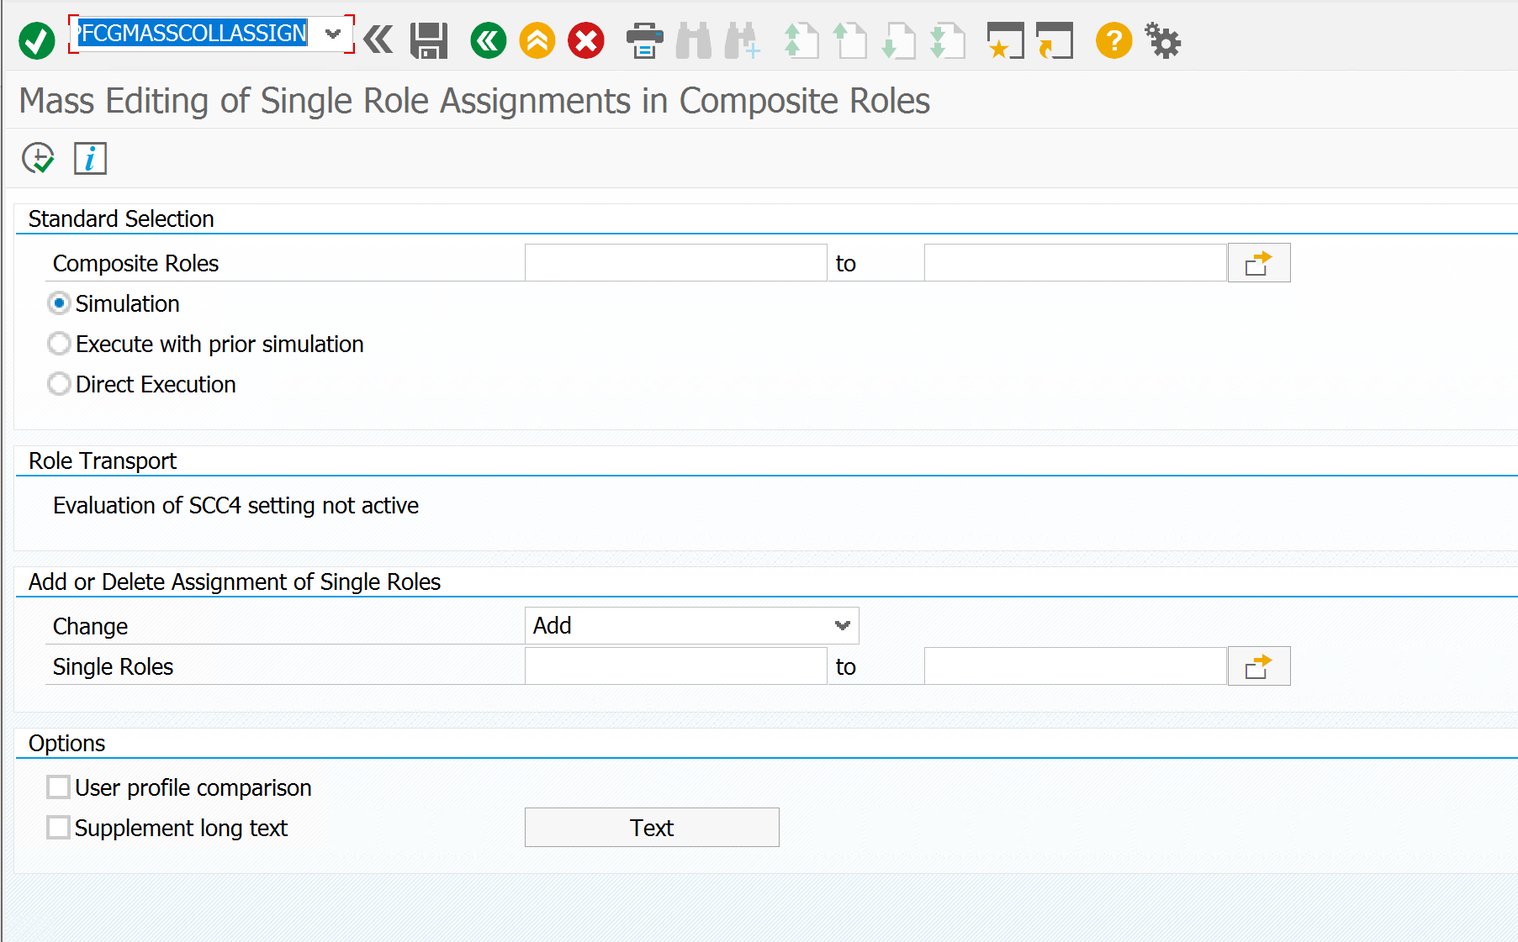Open Help with the question mark icon

1112,41
